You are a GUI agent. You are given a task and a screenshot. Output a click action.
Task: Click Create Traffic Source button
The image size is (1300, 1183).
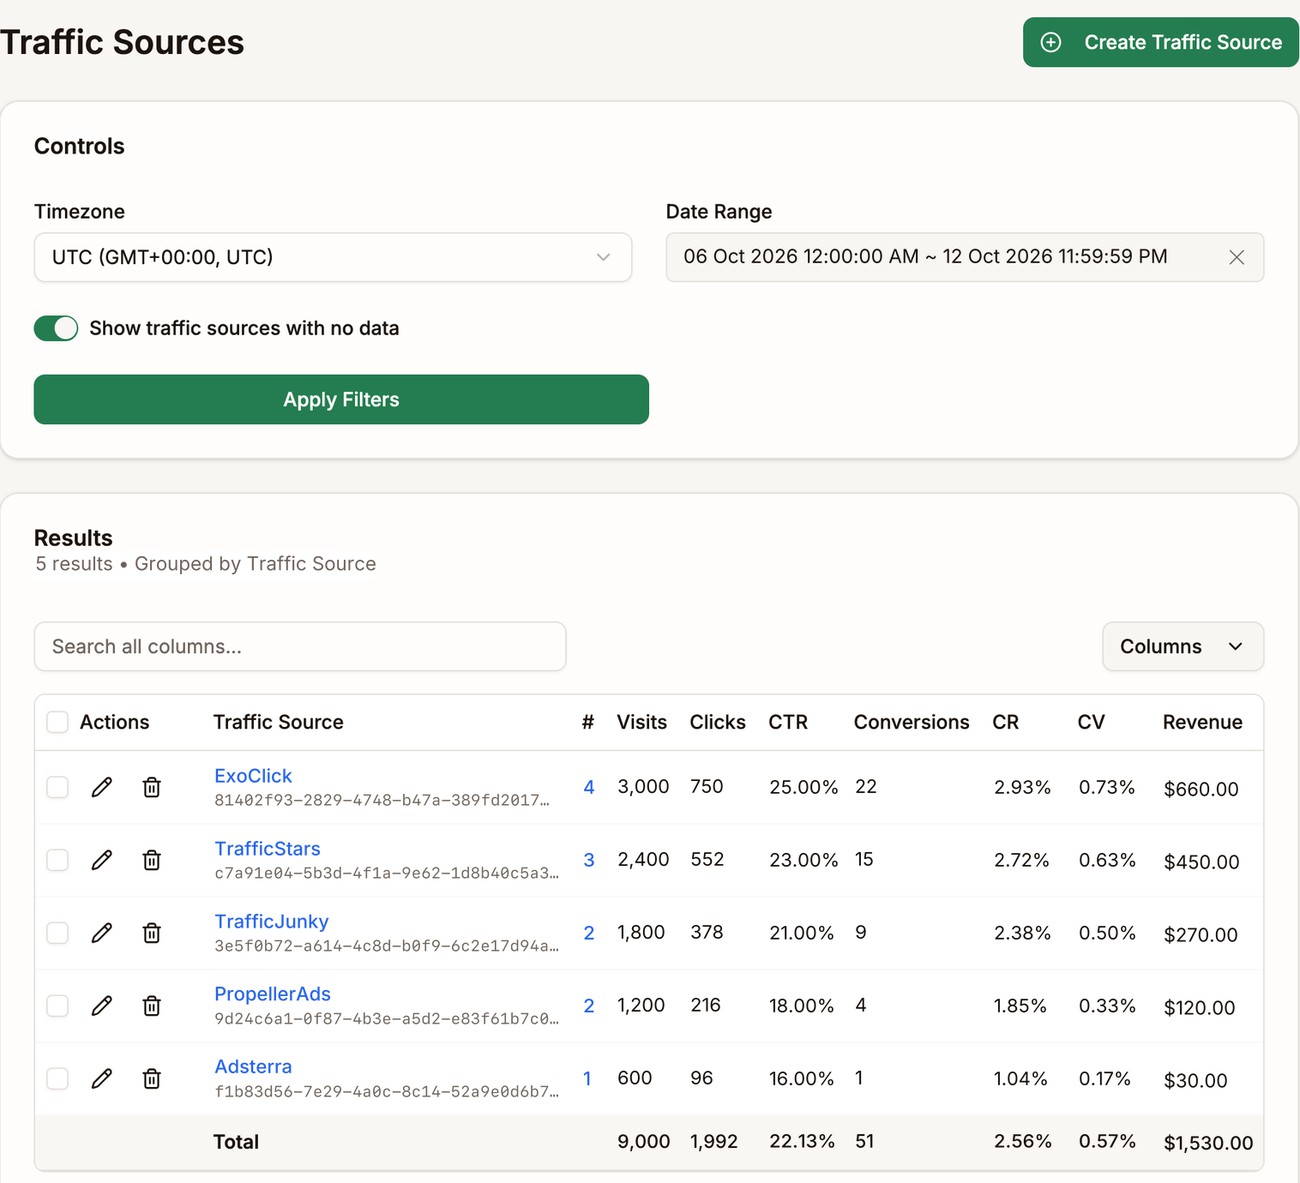click(1161, 42)
